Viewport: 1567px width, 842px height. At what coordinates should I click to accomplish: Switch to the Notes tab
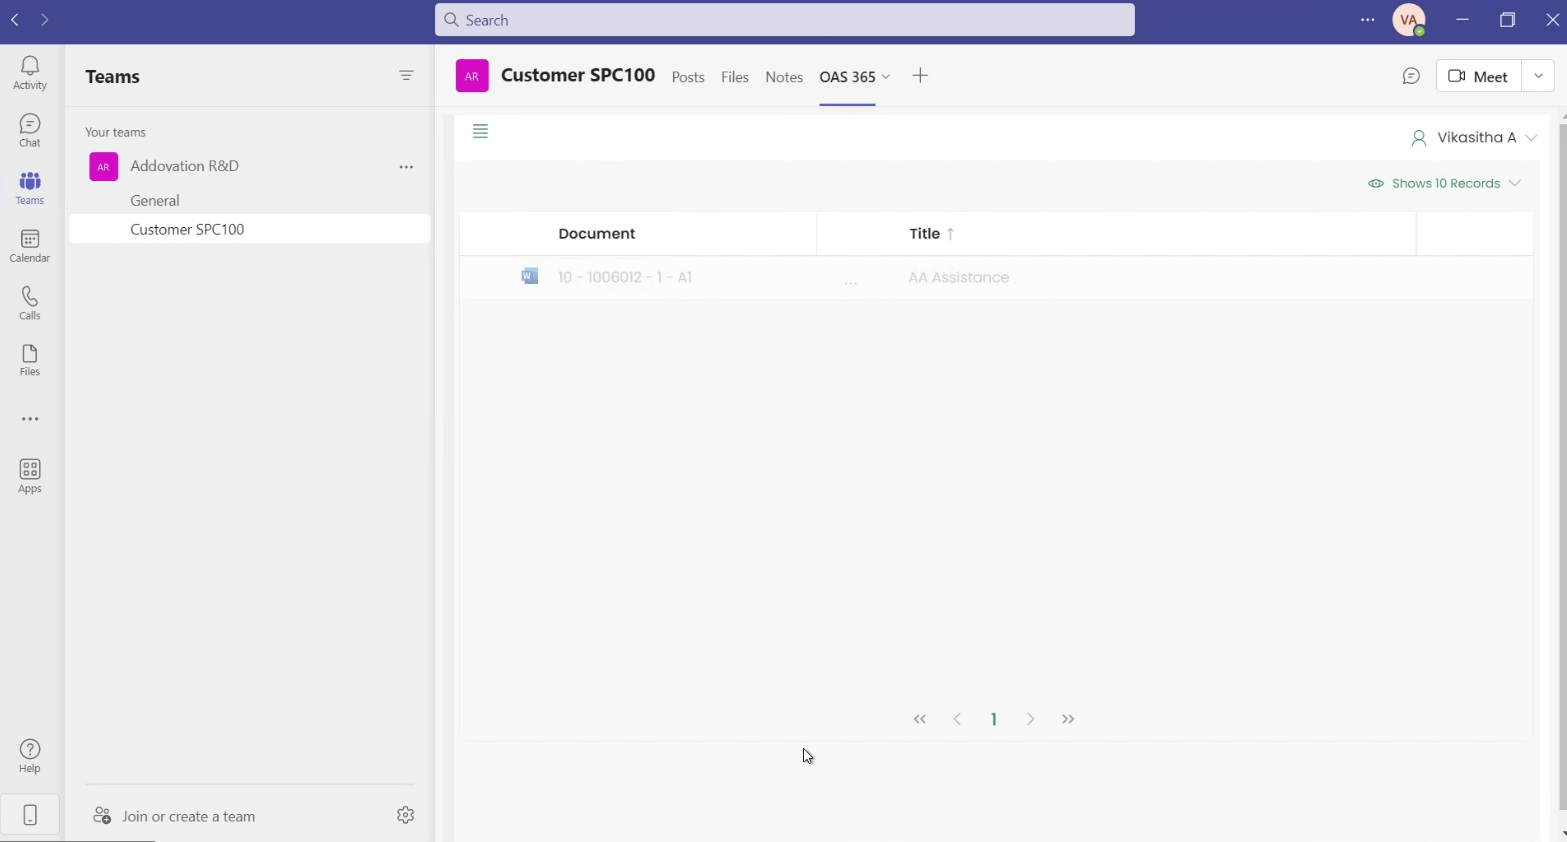click(x=784, y=77)
